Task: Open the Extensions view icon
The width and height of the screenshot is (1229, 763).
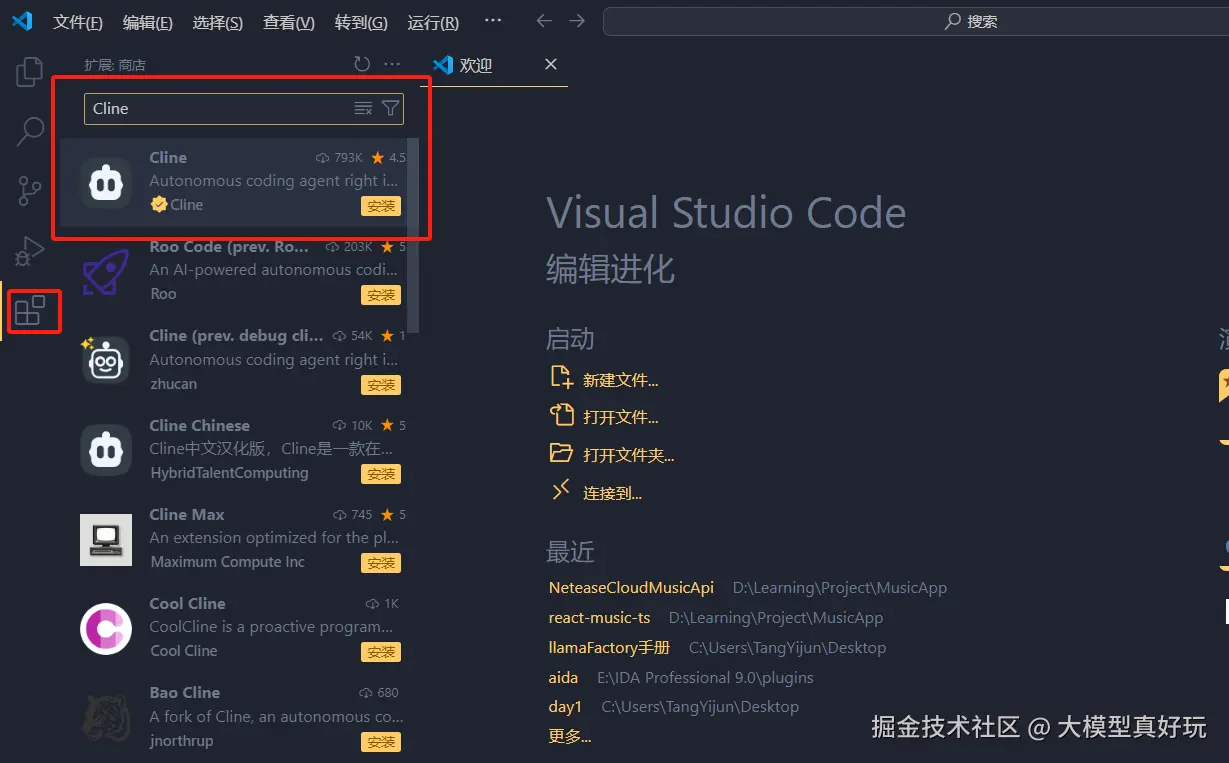Action: pos(30,311)
